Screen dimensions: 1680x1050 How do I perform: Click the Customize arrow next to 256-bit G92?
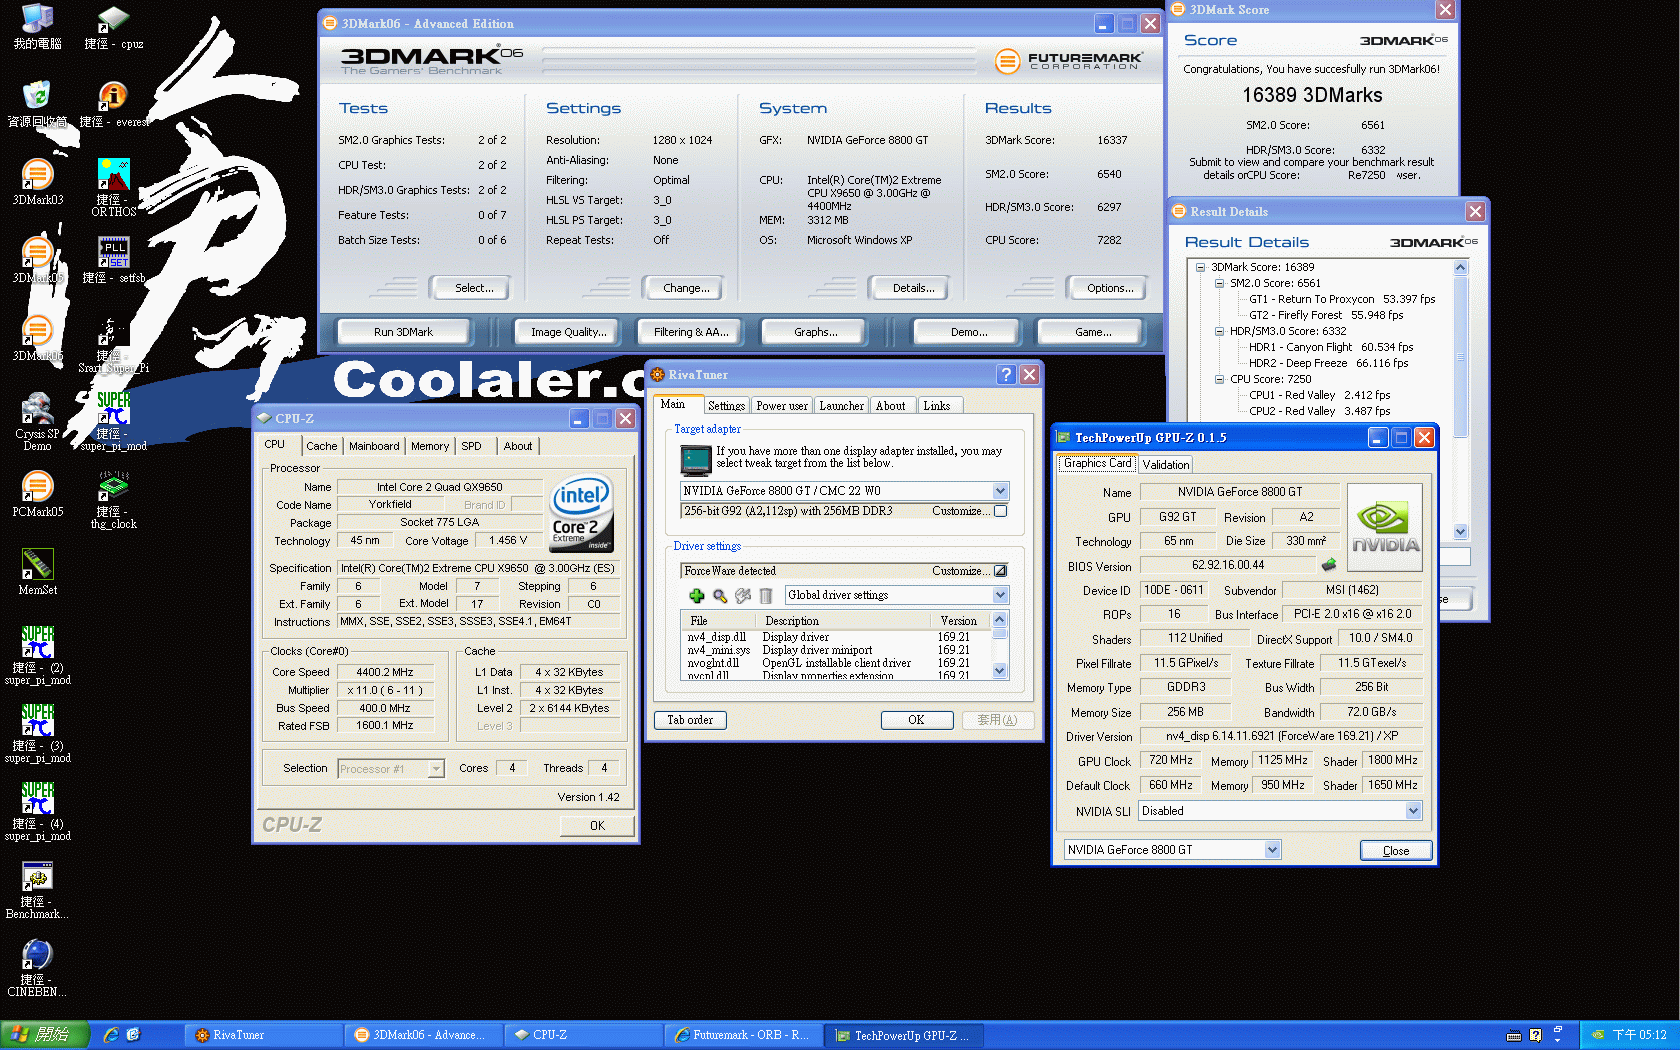coord(1000,511)
